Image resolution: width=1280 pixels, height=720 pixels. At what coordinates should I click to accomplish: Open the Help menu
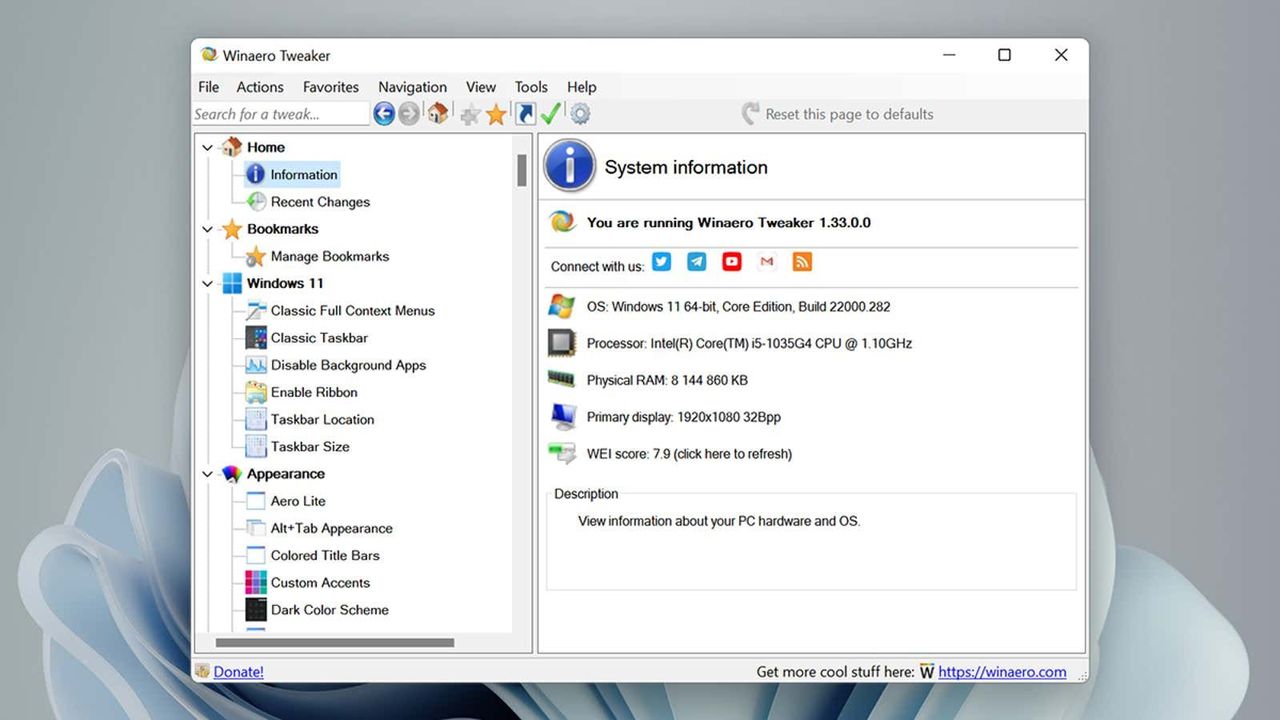[x=581, y=87]
